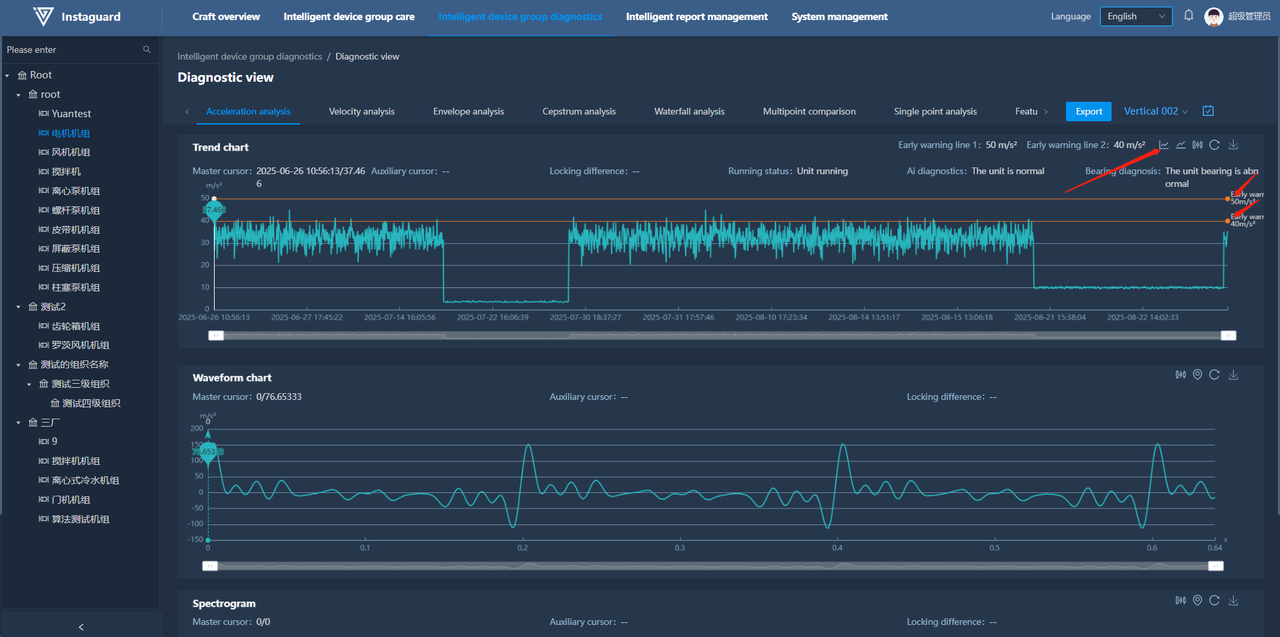Click the sidebar search magnifier icon
The image size is (1280, 637).
point(147,50)
